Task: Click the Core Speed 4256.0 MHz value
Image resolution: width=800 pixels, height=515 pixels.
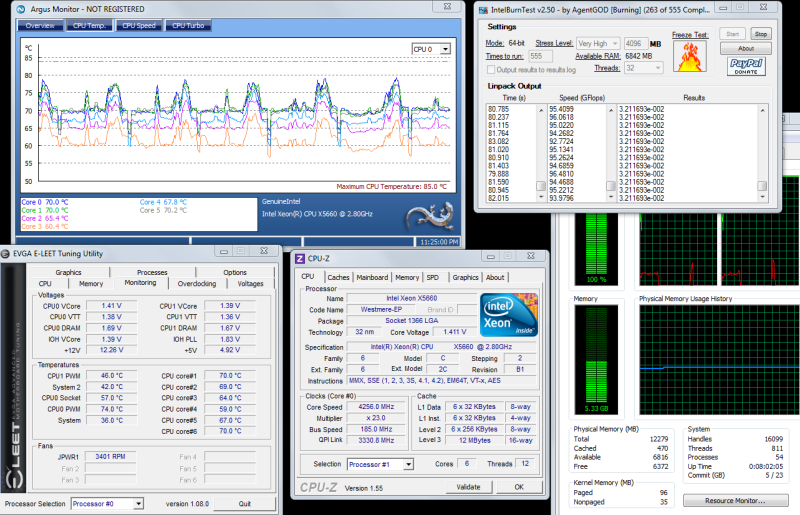Action: click(x=377, y=407)
